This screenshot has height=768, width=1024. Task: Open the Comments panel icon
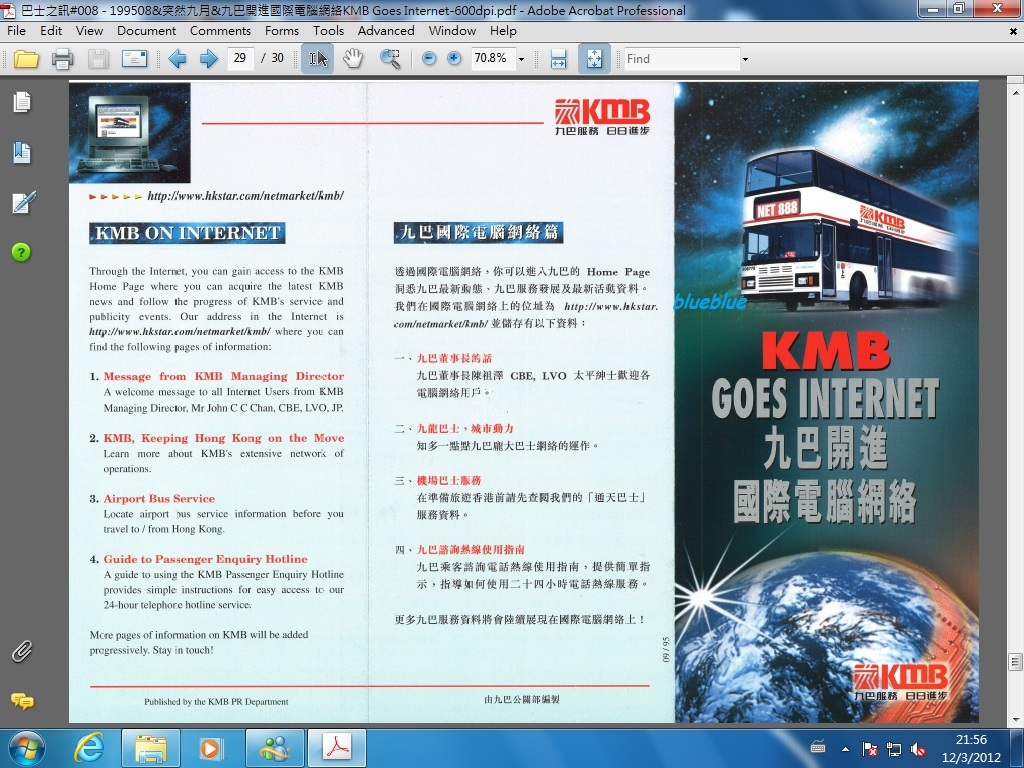coord(22,701)
